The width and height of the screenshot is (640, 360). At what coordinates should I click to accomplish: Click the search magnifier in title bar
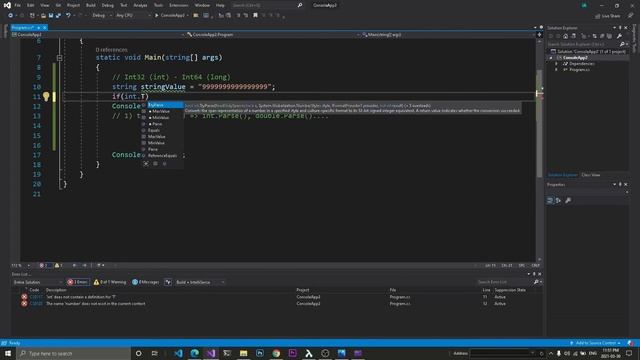[x=300, y=5]
